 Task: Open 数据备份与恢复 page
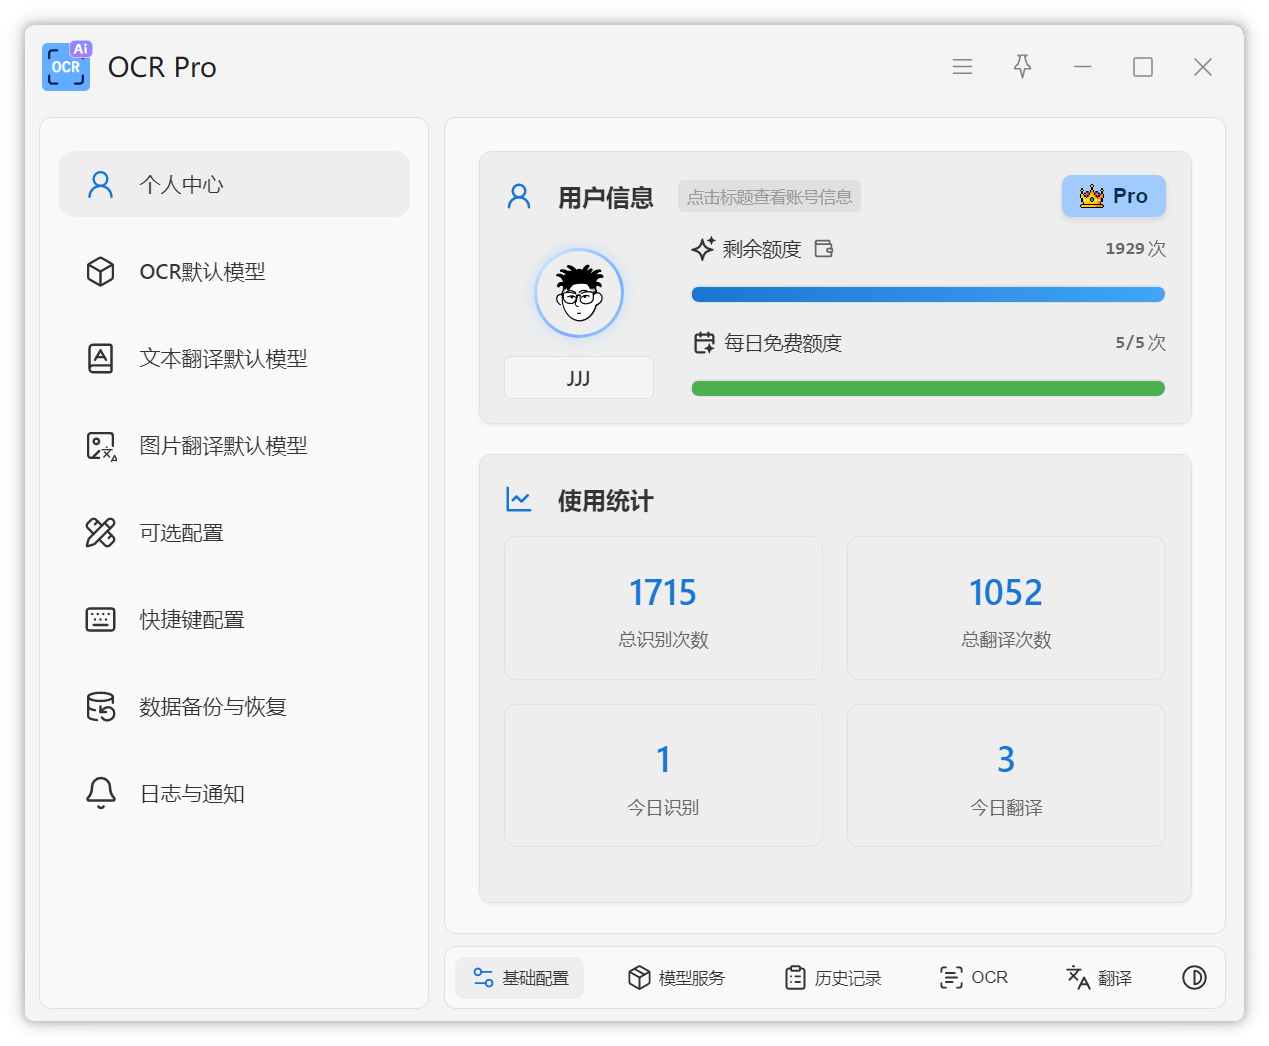pyautogui.click(x=235, y=707)
